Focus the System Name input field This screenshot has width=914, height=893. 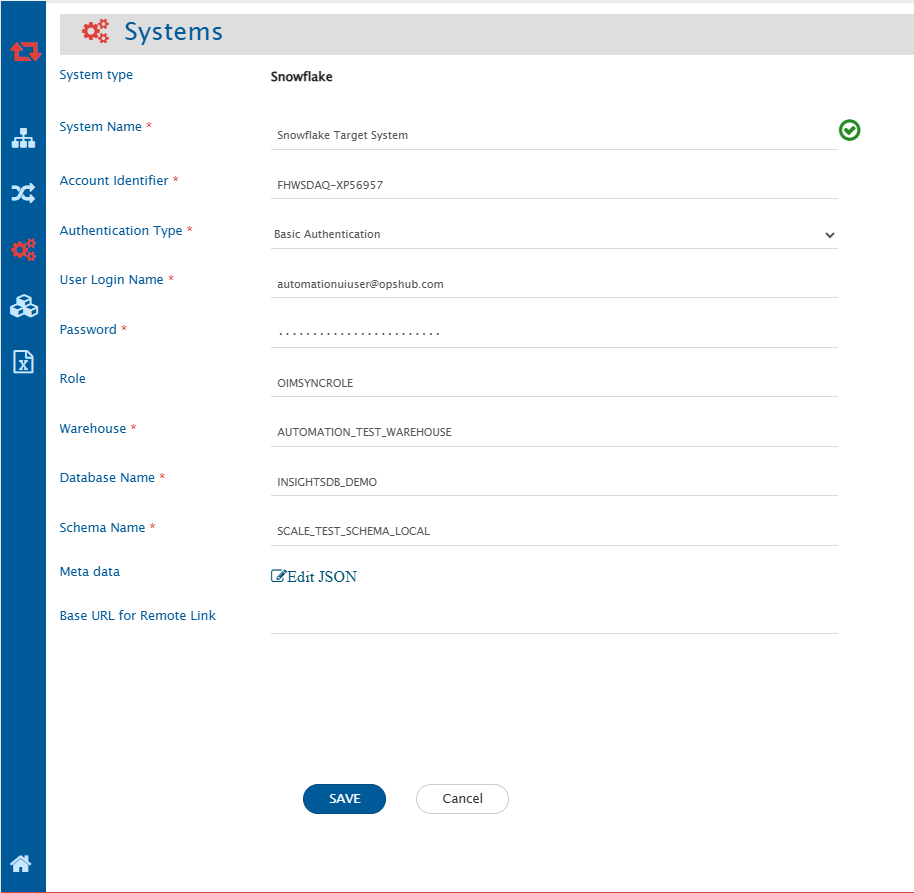click(x=553, y=135)
